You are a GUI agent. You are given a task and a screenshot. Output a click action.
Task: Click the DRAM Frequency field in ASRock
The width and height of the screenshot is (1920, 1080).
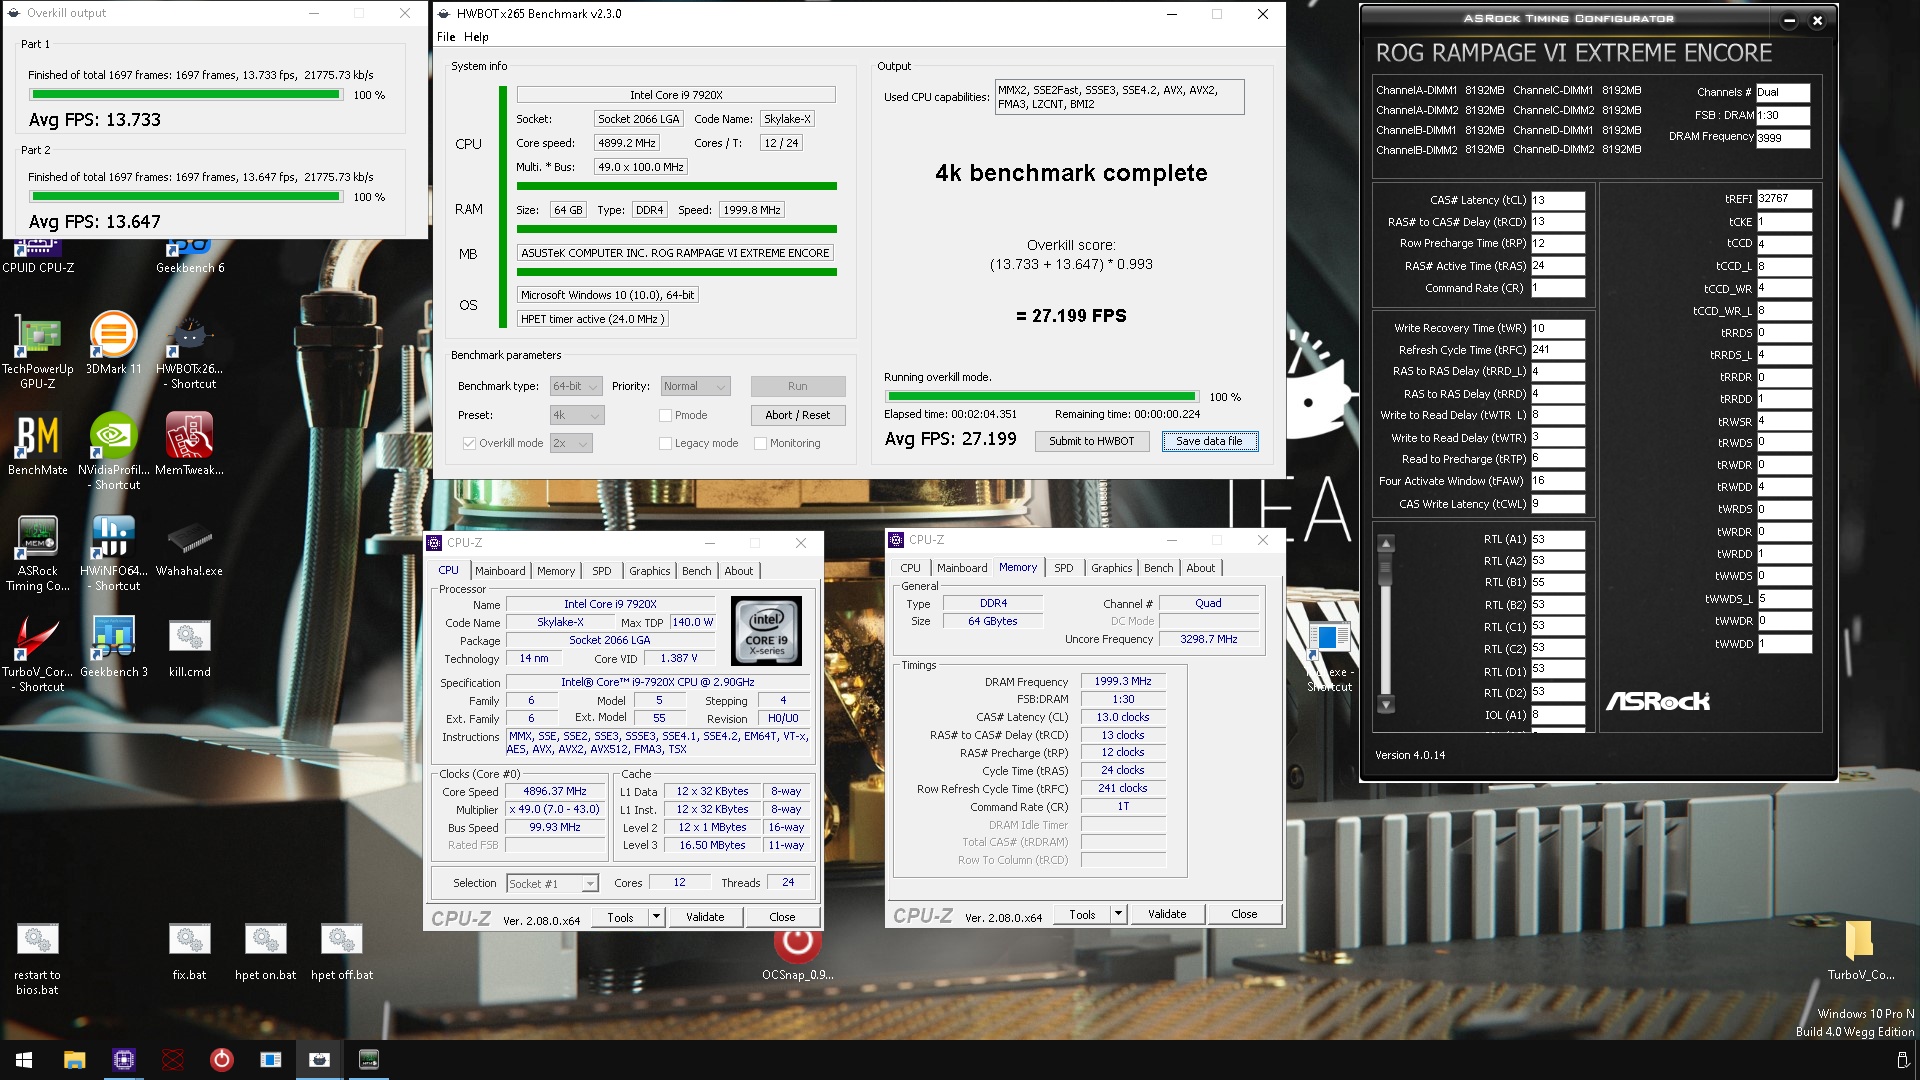[1783, 138]
